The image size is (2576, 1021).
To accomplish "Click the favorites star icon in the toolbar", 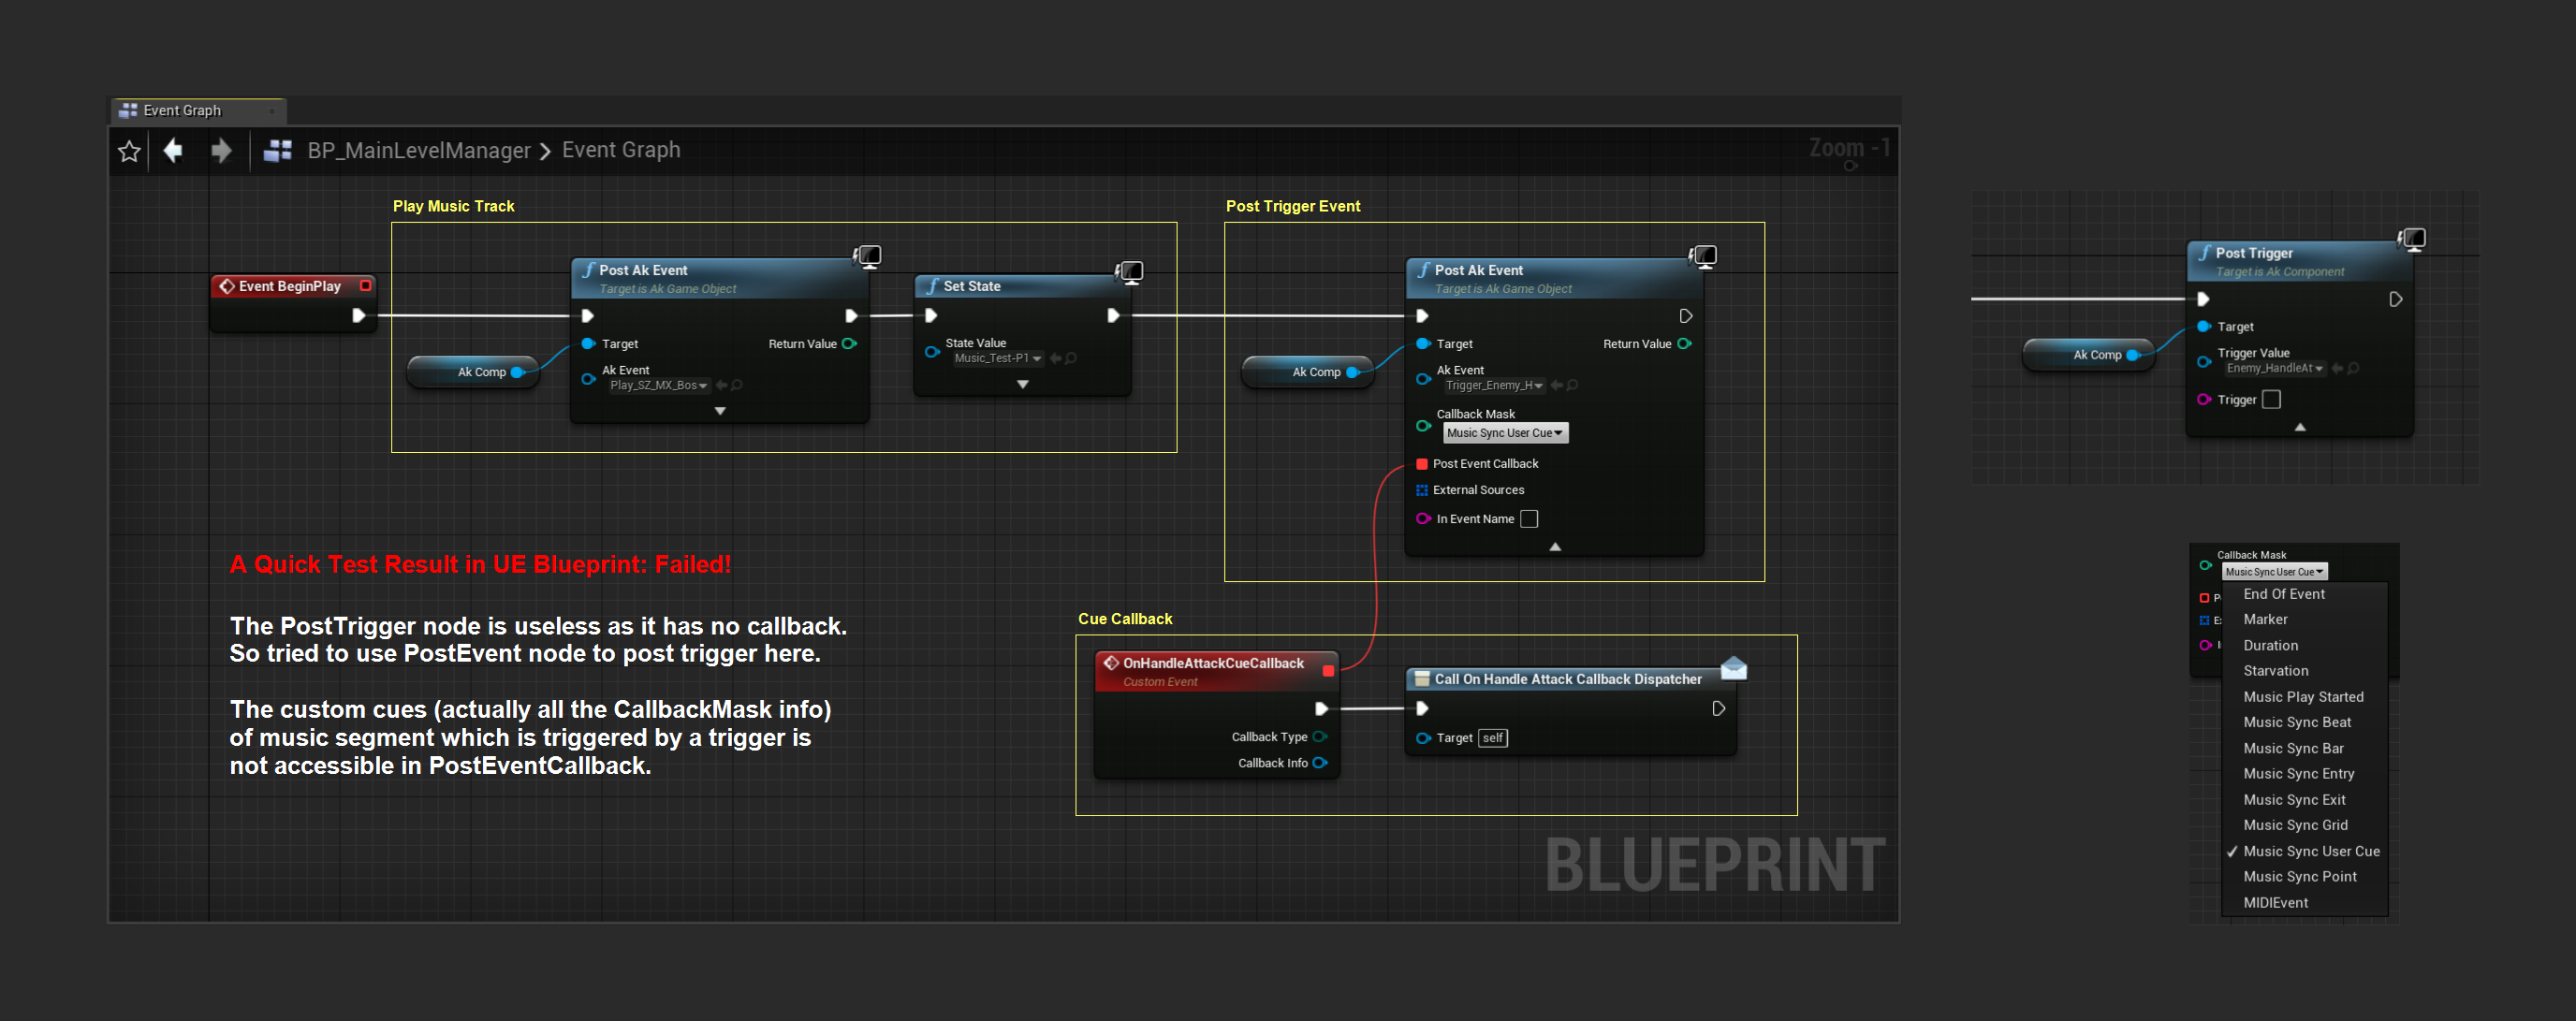I will (x=129, y=151).
